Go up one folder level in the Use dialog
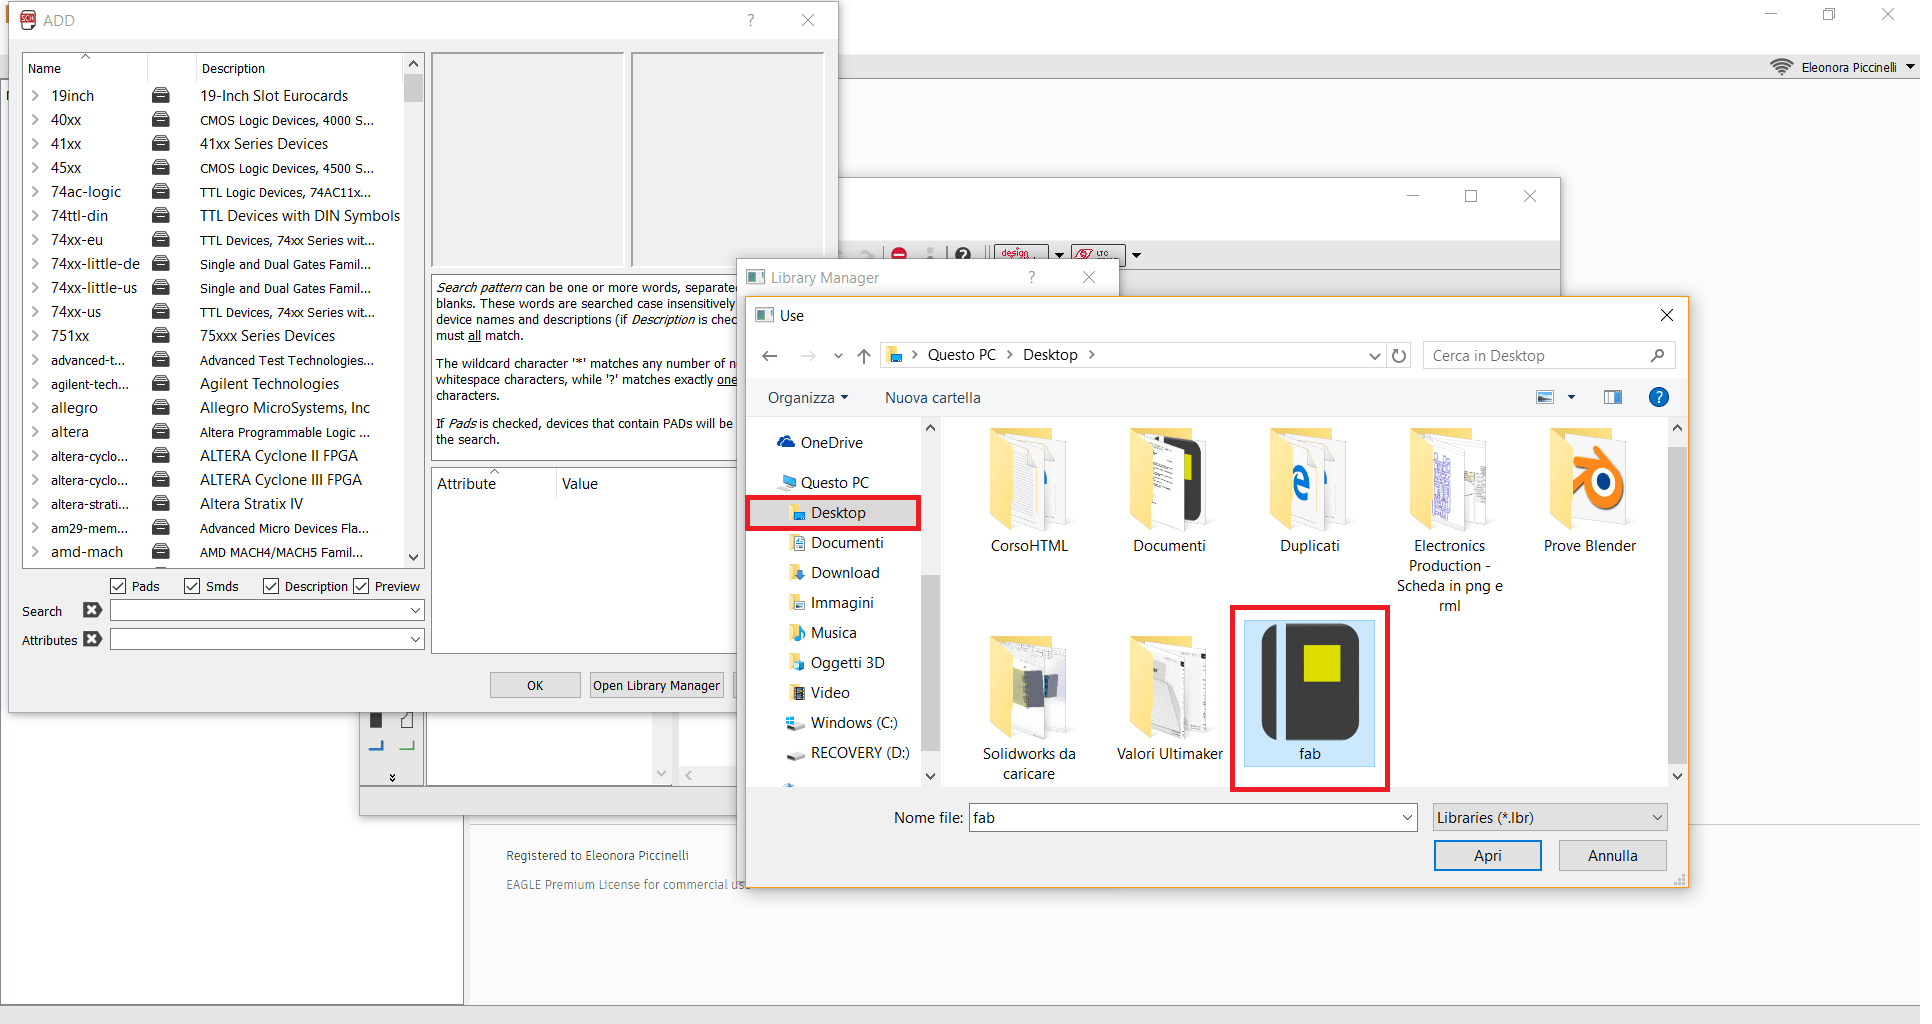This screenshot has height=1024, width=1932. tap(864, 355)
